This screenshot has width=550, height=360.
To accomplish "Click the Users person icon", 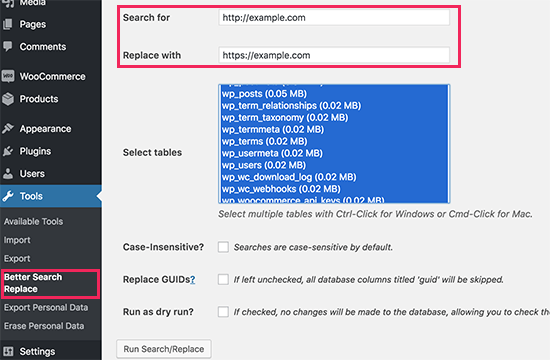I will pyautogui.click(x=8, y=173).
